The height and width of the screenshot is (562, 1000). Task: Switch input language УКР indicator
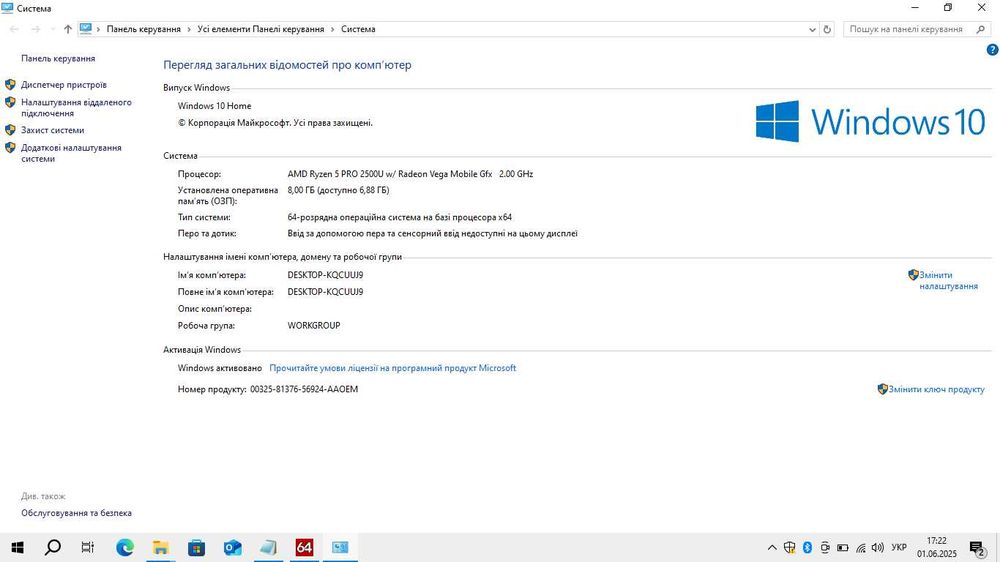tap(899, 547)
